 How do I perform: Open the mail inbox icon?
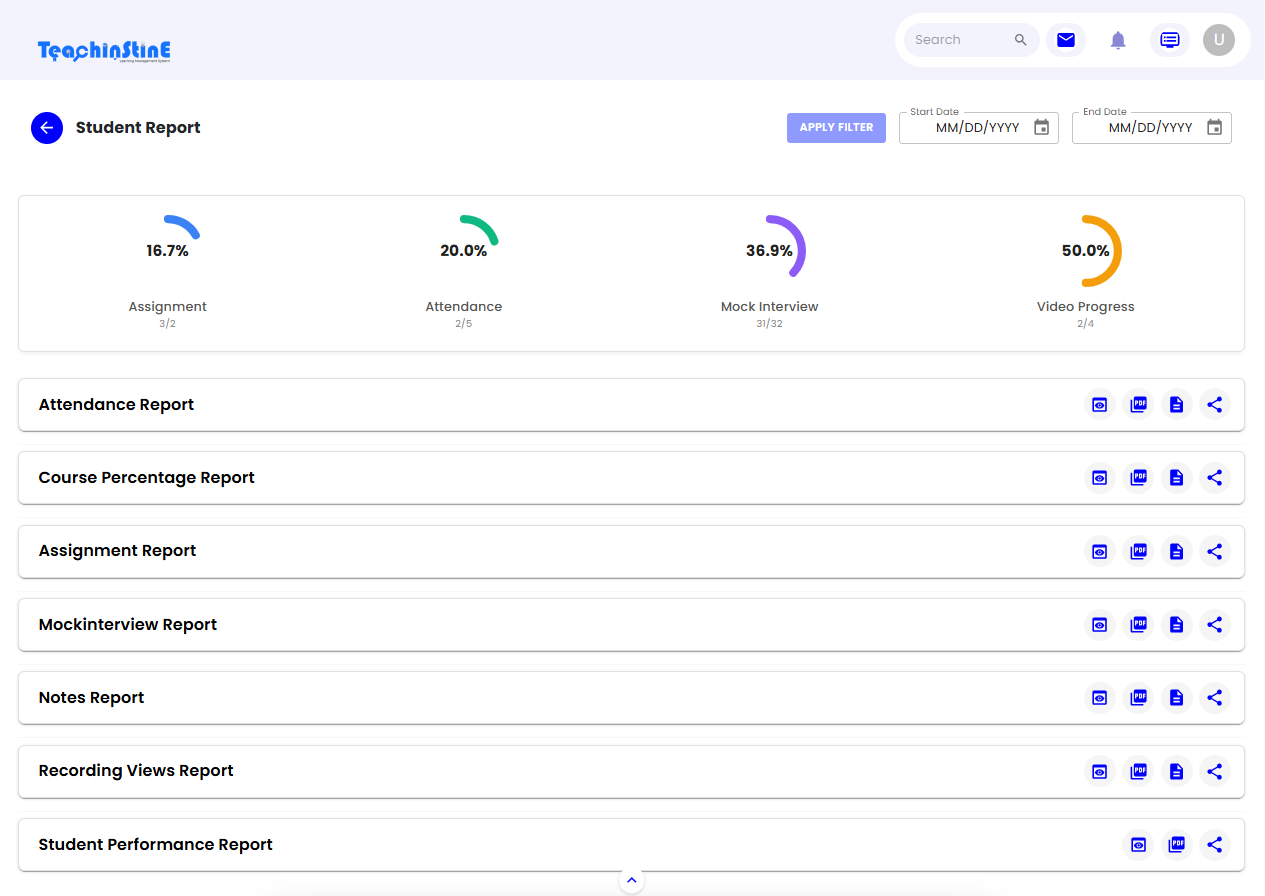pos(1066,40)
